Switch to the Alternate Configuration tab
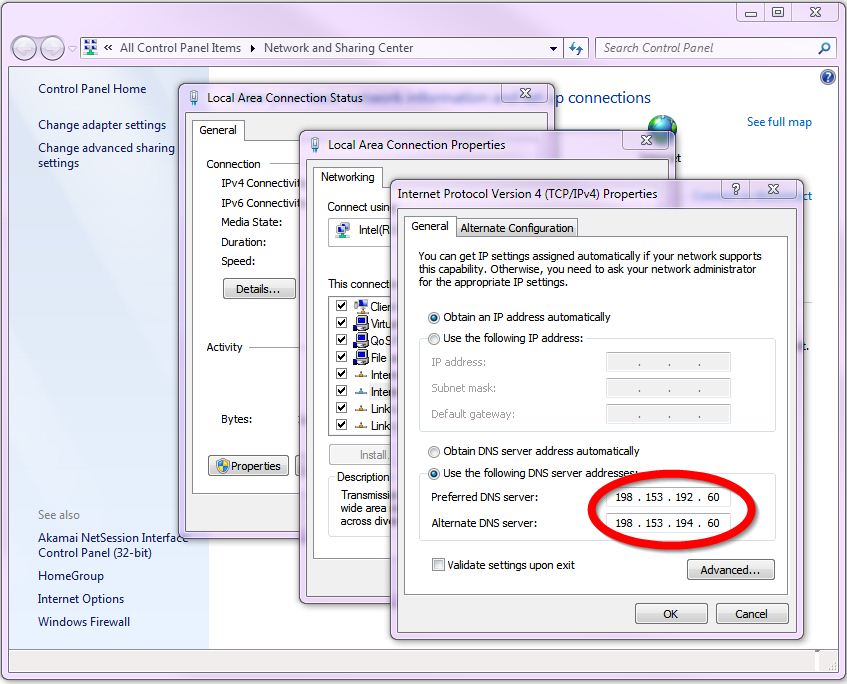 pos(517,228)
